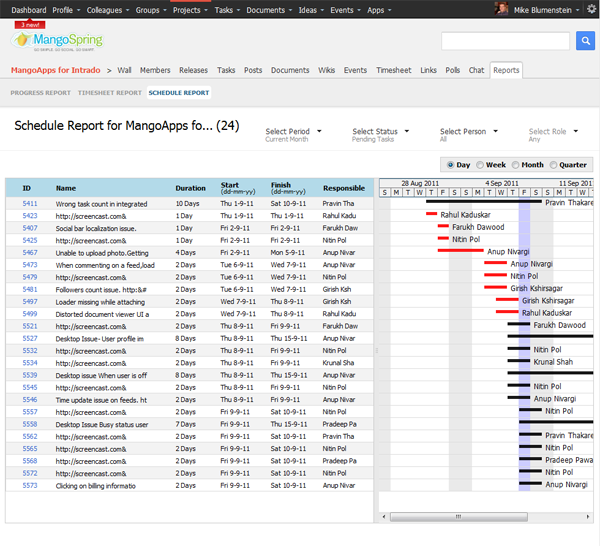The width and height of the screenshot is (600, 546).
Task: Open task ID 5527 link
Action: (30, 338)
